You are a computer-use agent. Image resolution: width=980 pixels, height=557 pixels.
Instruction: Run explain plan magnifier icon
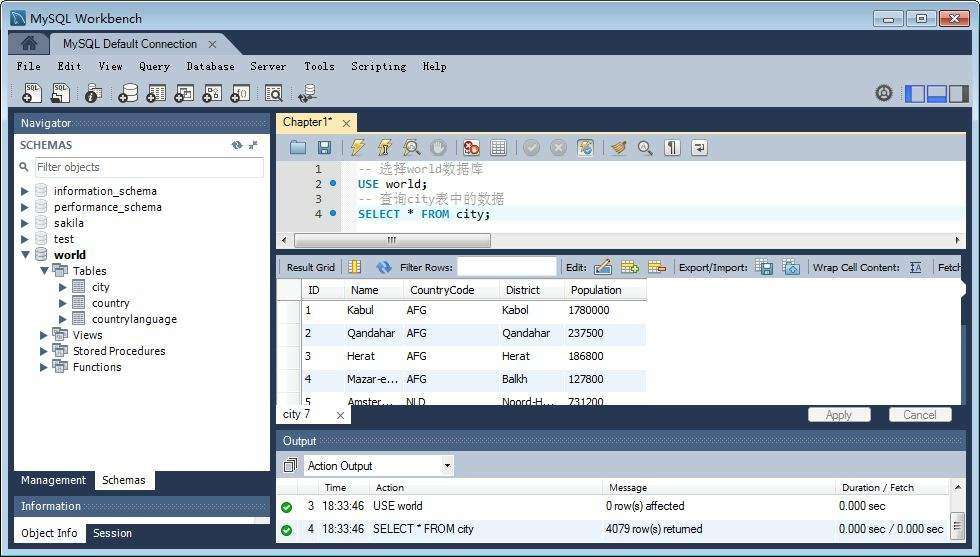pos(411,148)
